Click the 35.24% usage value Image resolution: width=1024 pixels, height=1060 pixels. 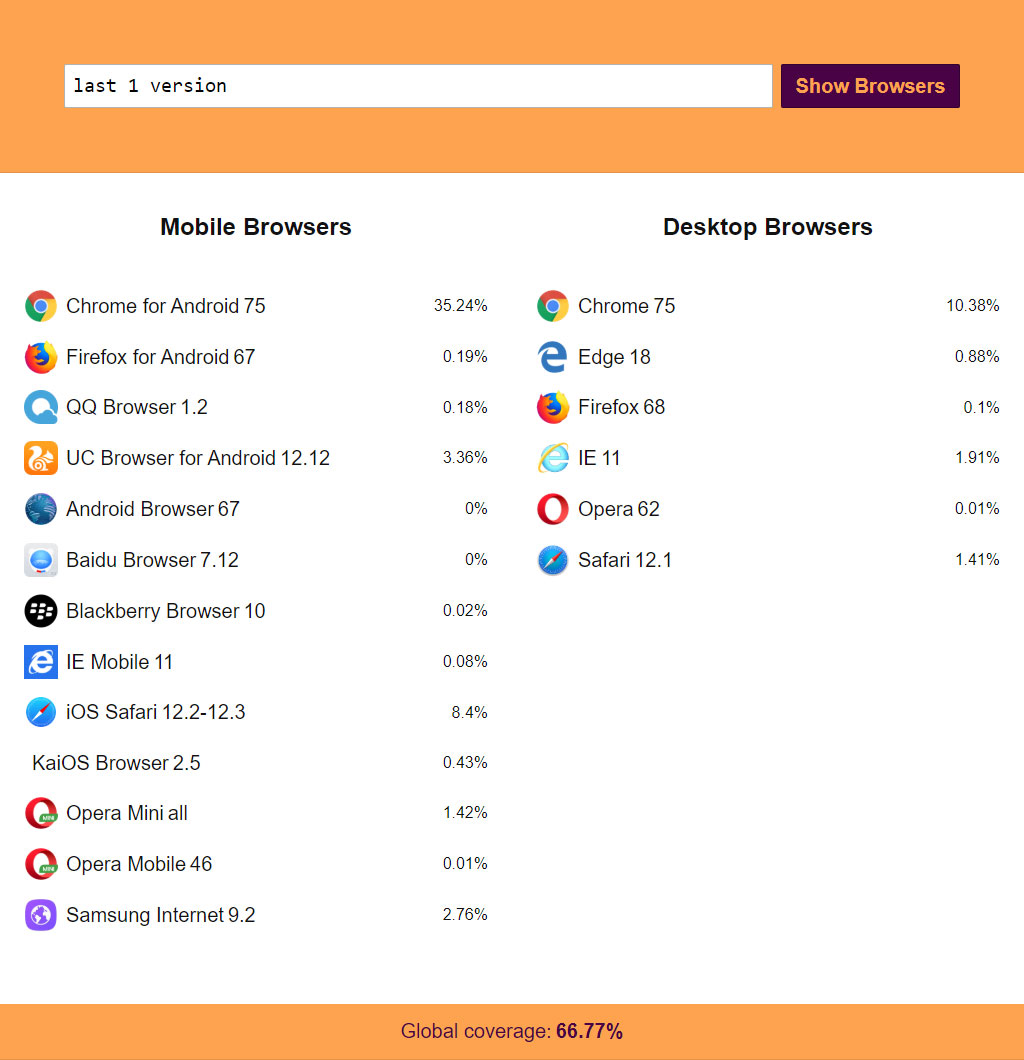[461, 306]
